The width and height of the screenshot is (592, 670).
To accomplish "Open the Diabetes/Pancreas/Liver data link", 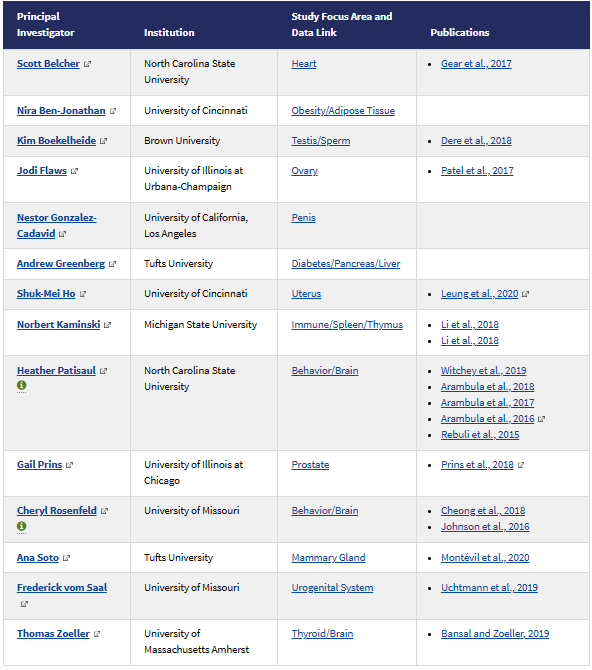I will (345, 264).
